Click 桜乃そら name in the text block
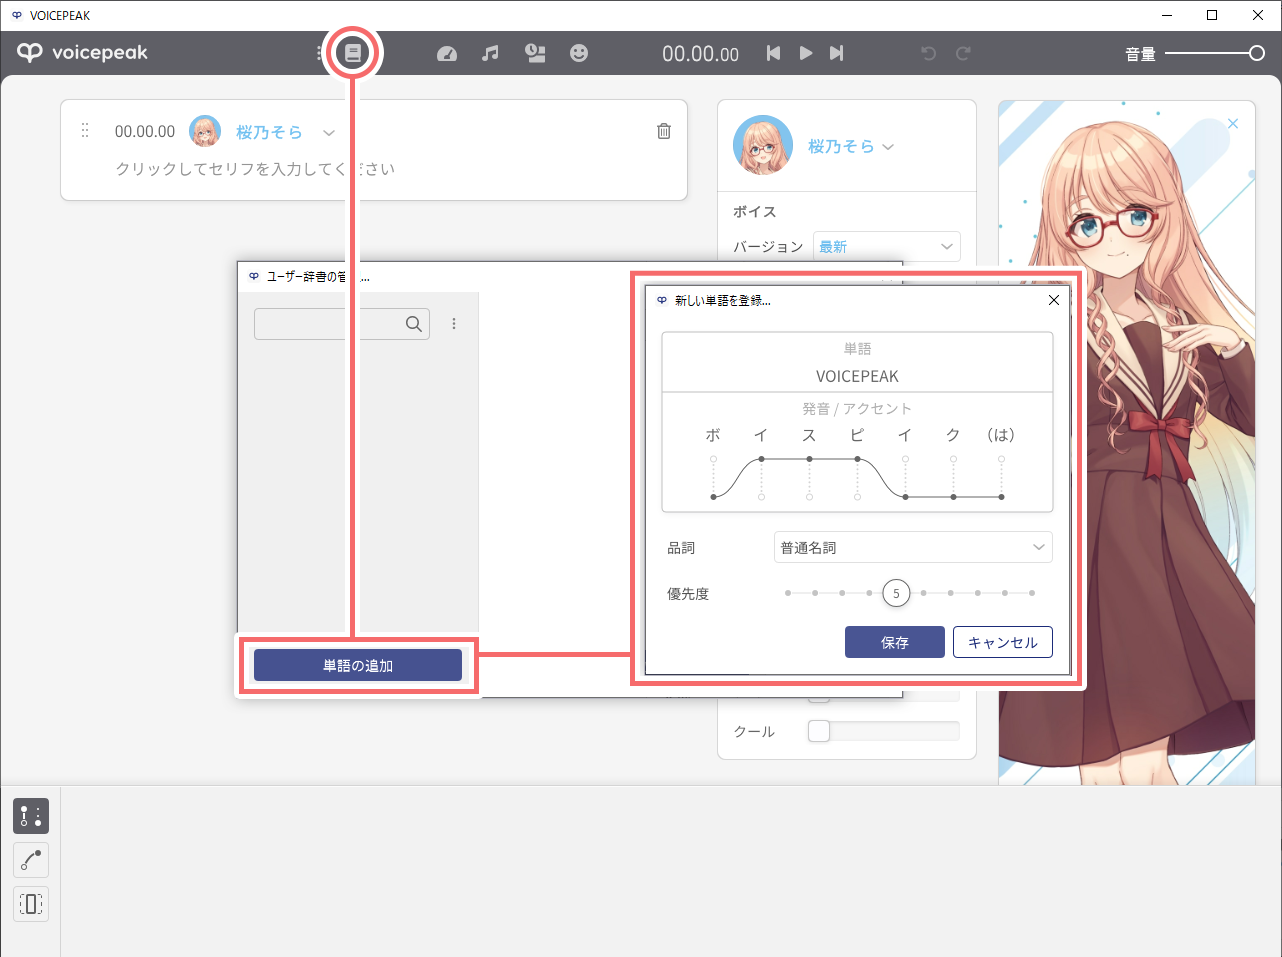The image size is (1282, 957). point(269,132)
